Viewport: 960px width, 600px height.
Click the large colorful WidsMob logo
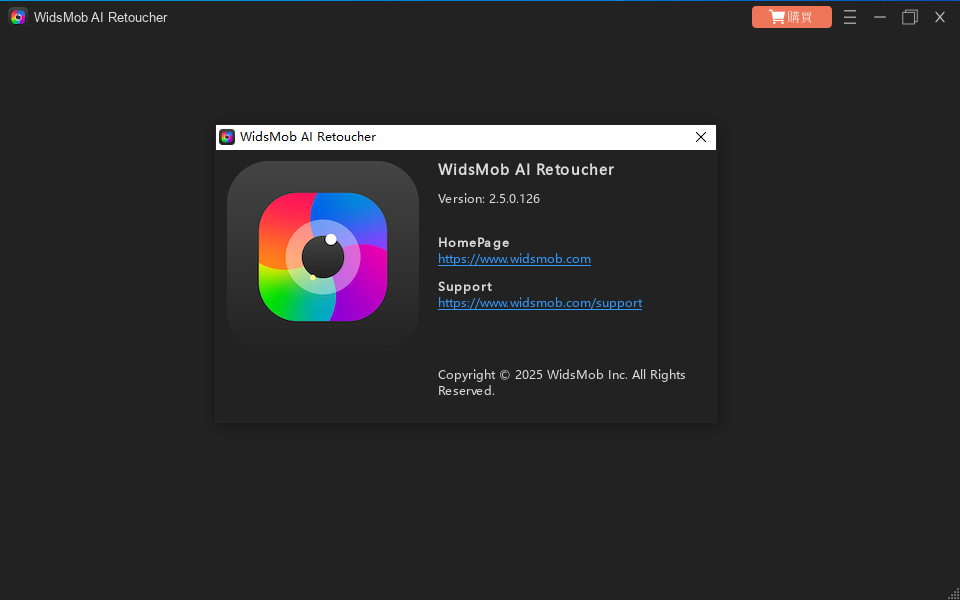point(322,257)
